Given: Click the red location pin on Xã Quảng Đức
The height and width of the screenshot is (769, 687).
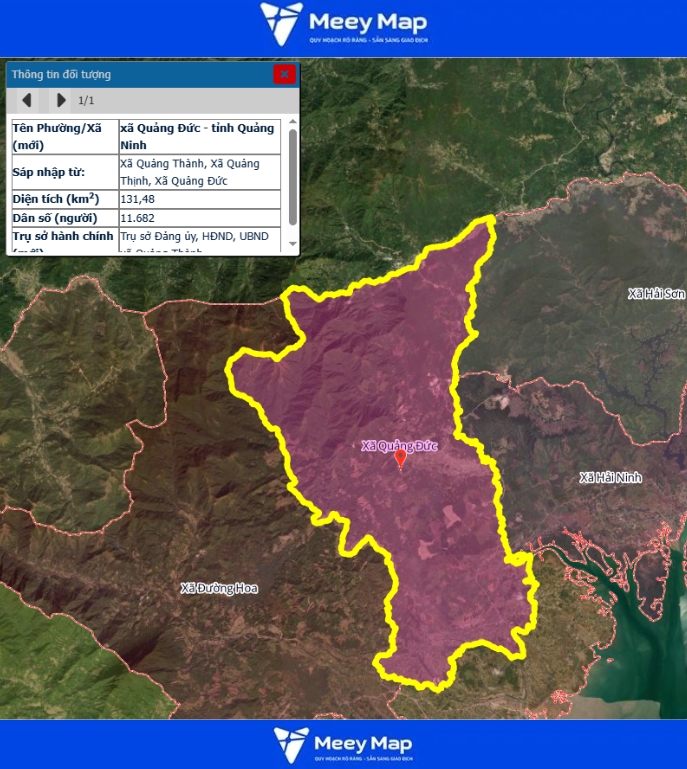Looking at the screenshot, I should [400, 459].
